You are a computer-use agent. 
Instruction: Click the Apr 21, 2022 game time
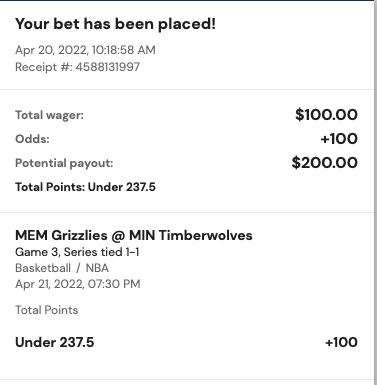[x=78, y=284]
